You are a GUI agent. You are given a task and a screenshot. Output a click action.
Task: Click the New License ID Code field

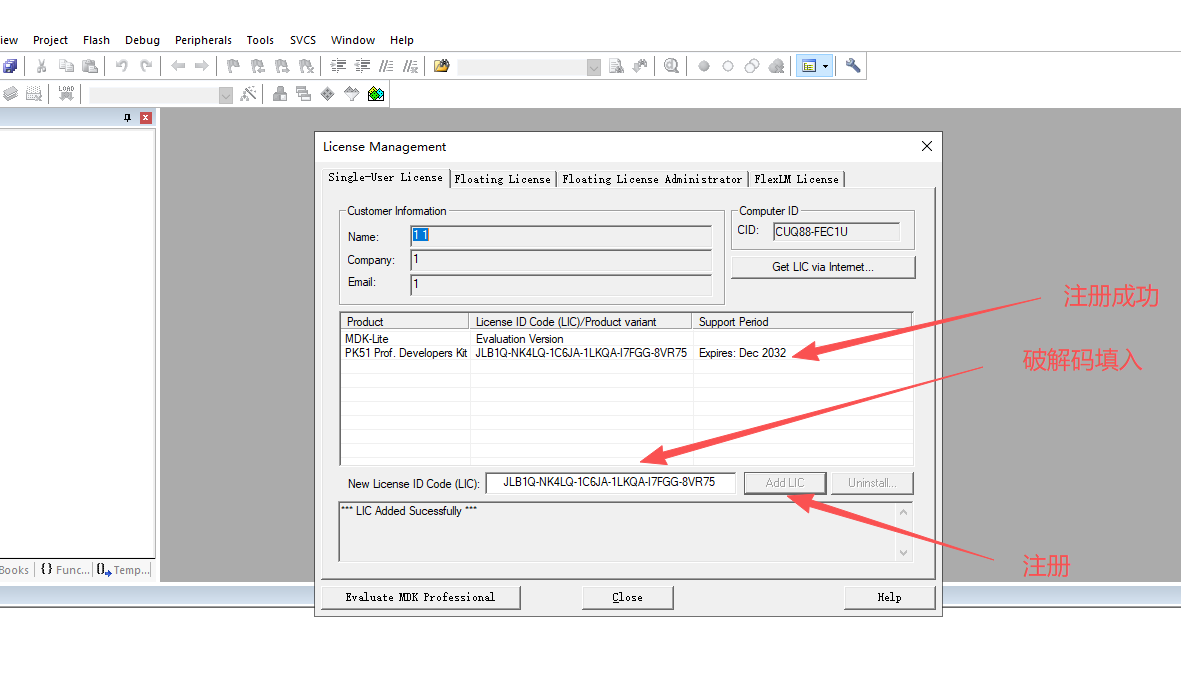(610, 482)
